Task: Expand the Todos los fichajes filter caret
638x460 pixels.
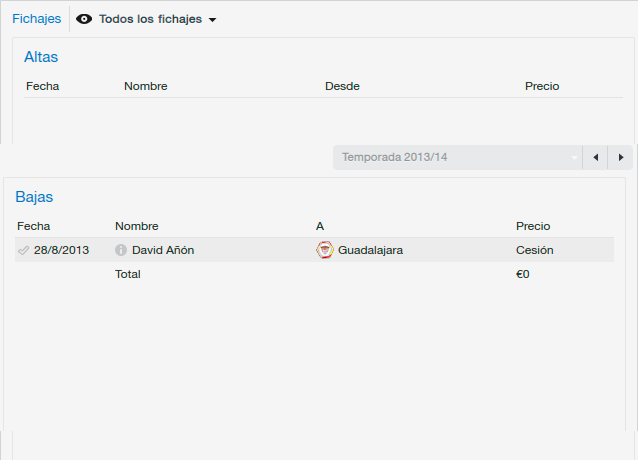Action: (212, 20)
